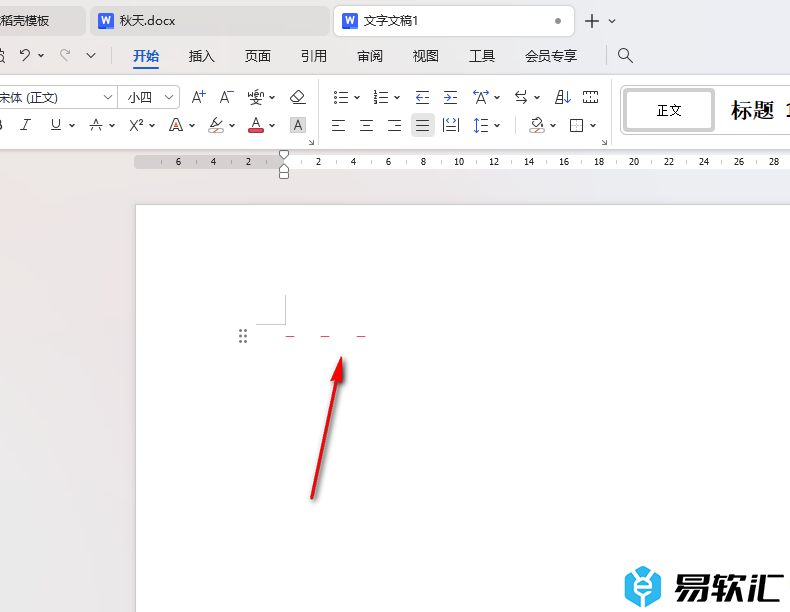Open the bullet list style dropdown arrow
Image resolution: width=790 pixels, height=612 pixels.
357,98
